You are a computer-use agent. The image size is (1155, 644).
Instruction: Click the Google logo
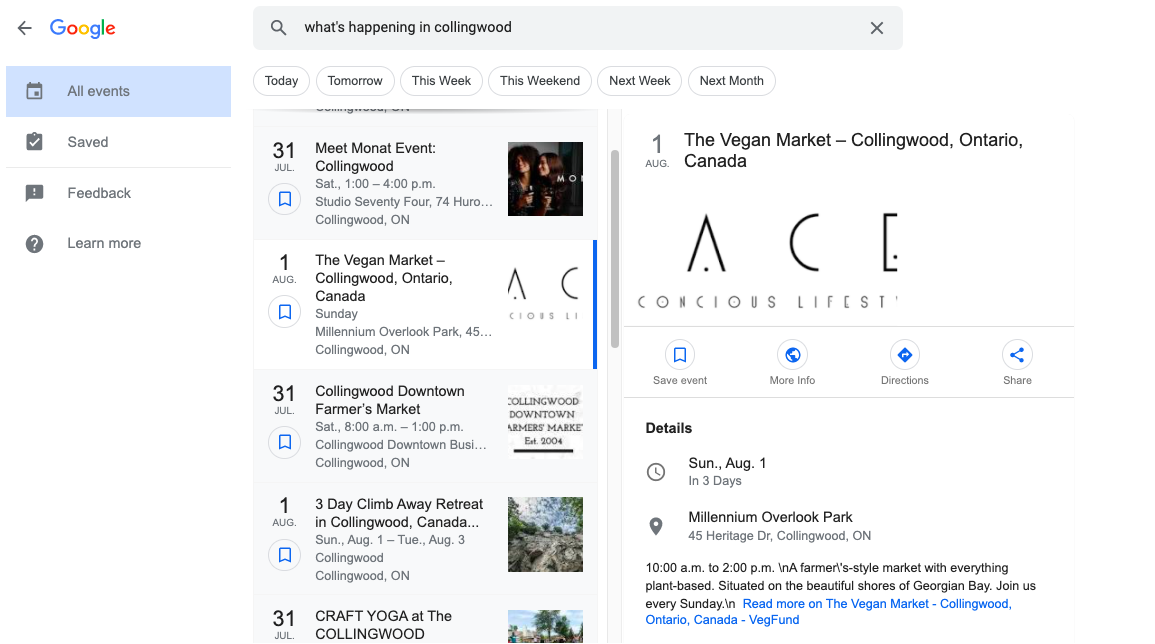[x=82, y=28]
